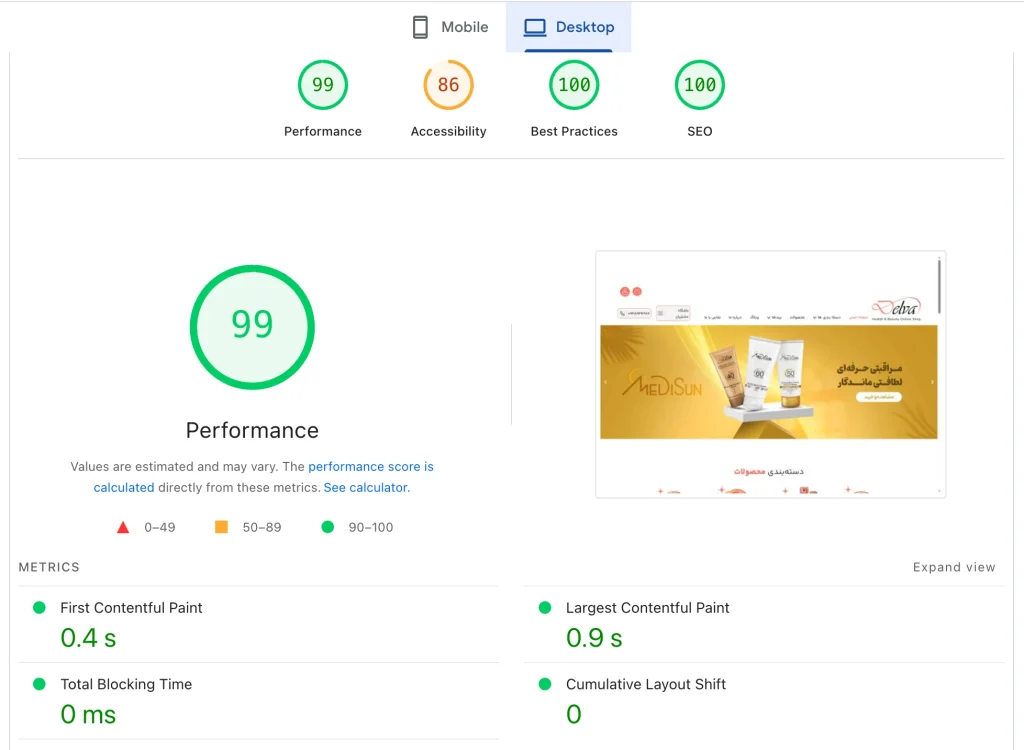This screenshot has height=750, width=1024.
Task: Expand the Largest Contentful Paint metric
Action: (764, 624)
